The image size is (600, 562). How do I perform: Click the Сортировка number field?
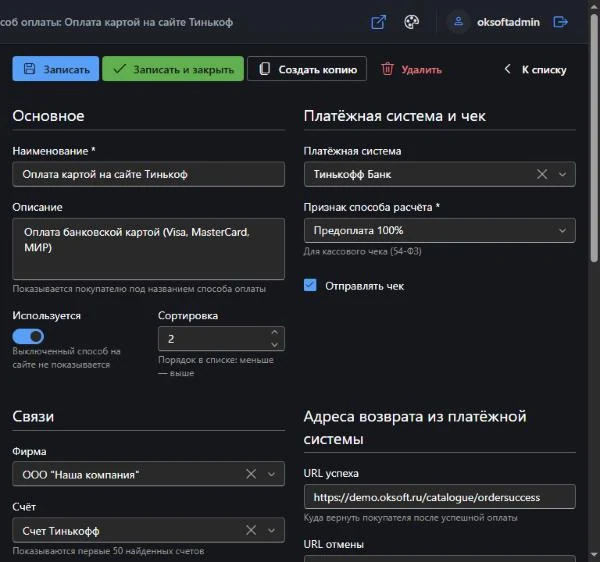221,339
